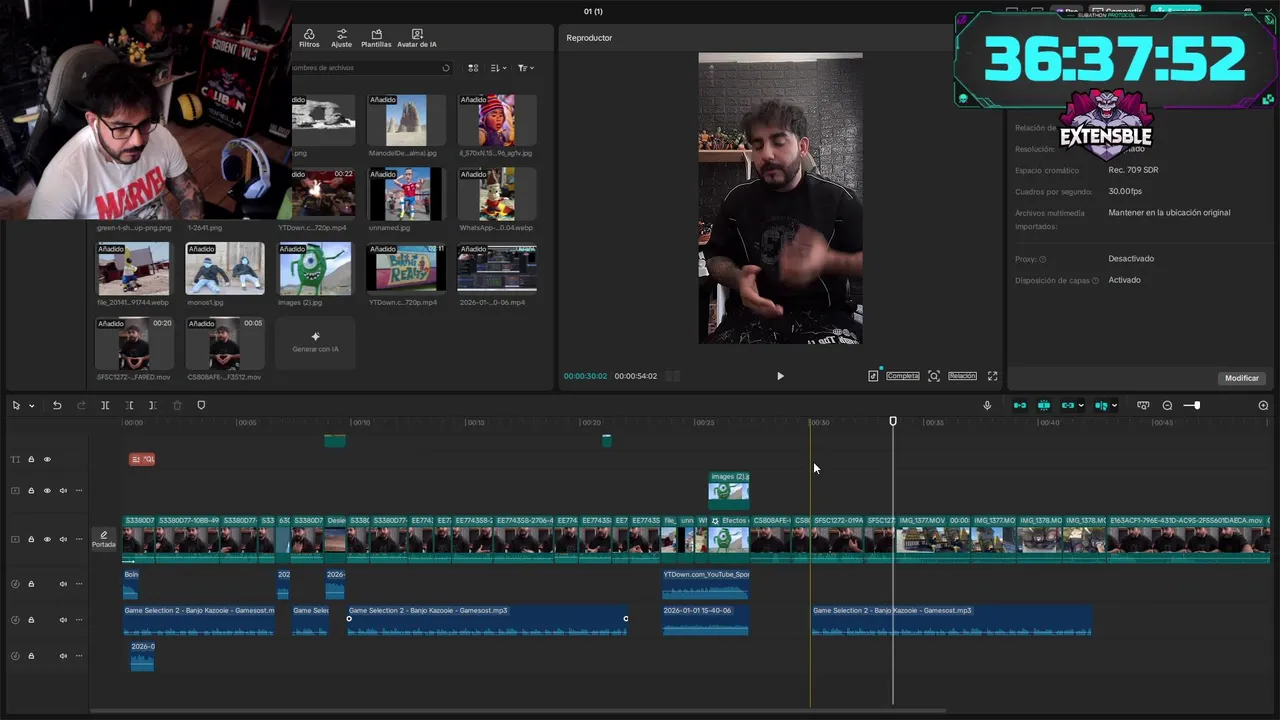
Task: Select the monos1.jpg thumbnail
Action: (225, 268)
